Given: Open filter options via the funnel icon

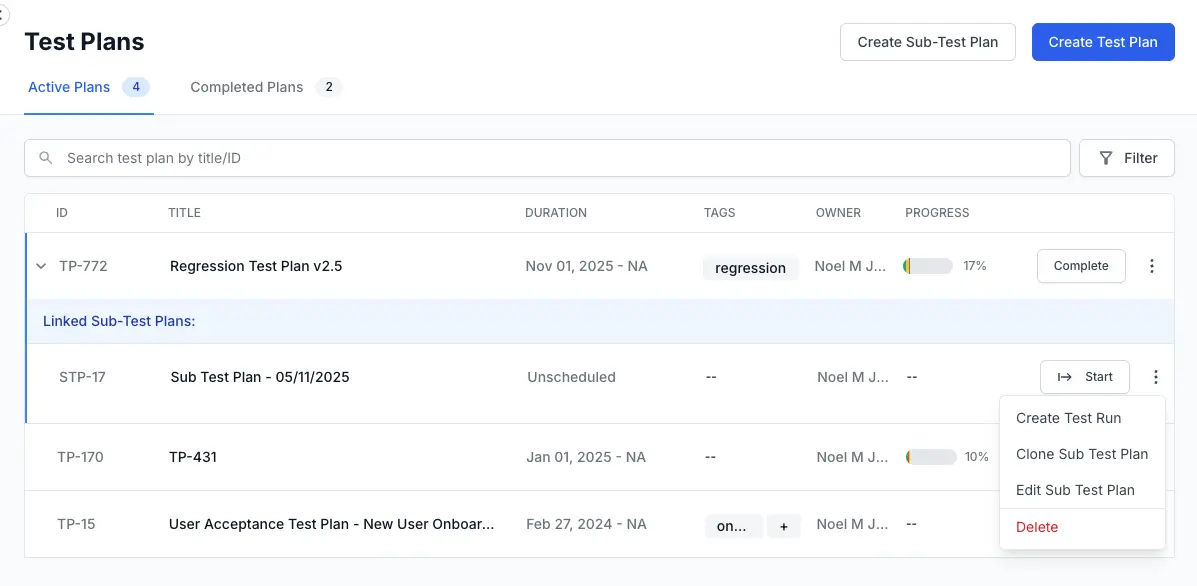Looking at the screenshot, I should pos(1106,158).
